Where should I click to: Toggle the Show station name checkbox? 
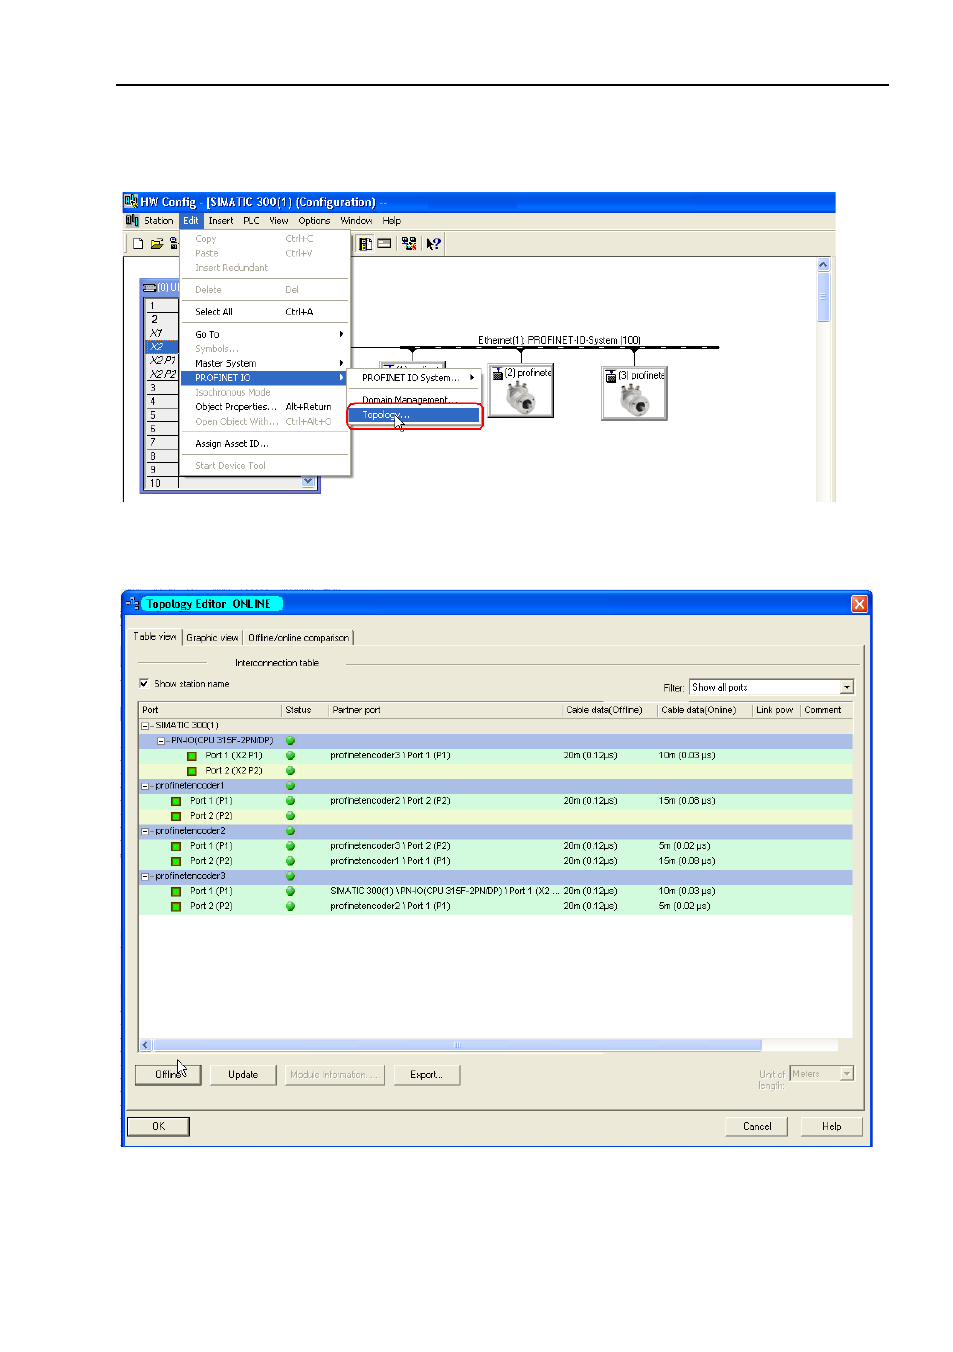tap(144, 684)
